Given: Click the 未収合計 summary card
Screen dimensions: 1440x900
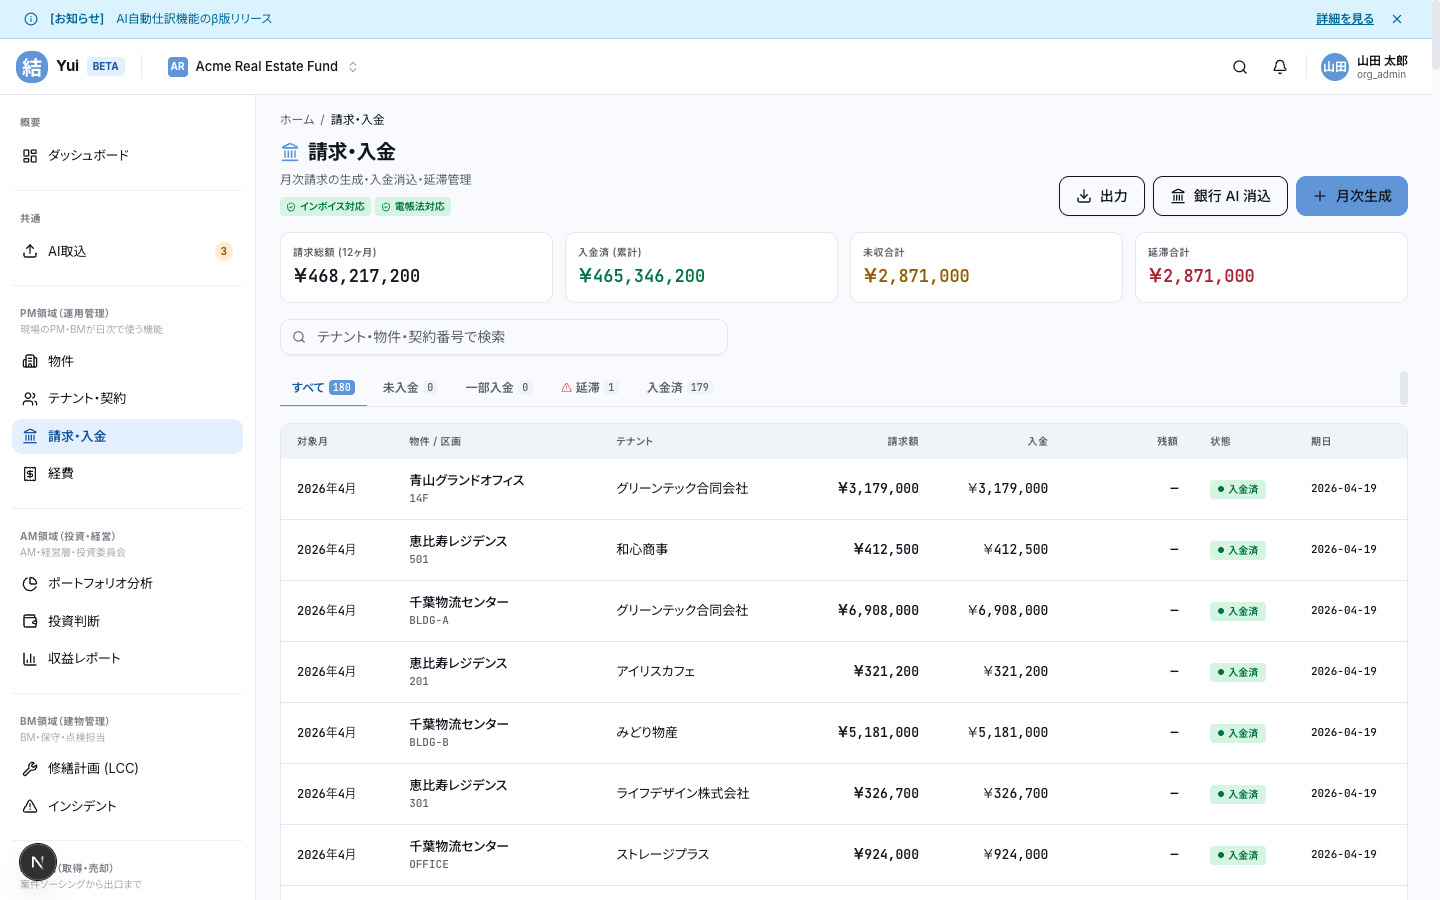Looking at the screenshot, I should 986,267.
